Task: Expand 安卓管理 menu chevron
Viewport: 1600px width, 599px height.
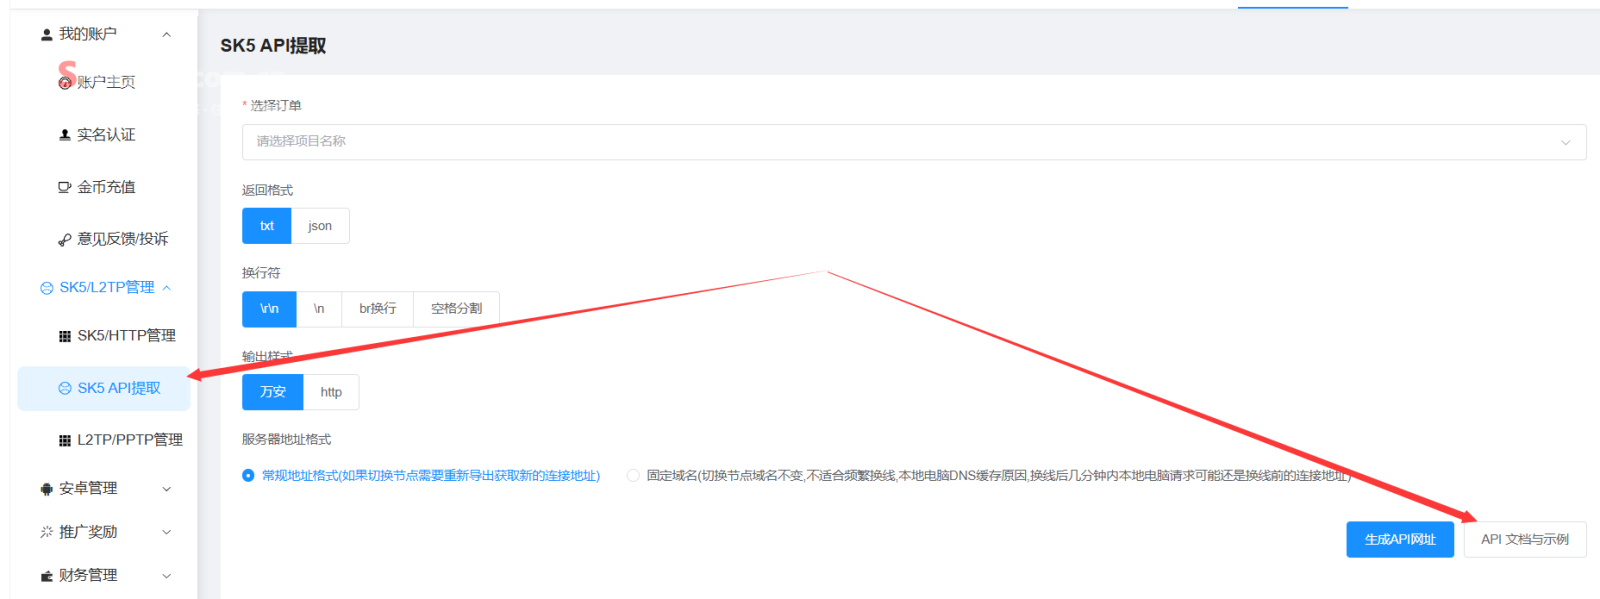Action: coord(167,489)
